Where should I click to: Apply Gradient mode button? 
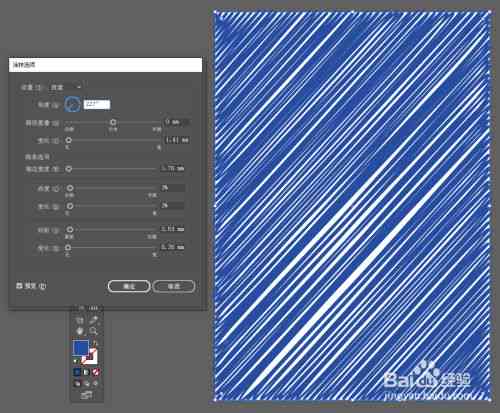86,372
